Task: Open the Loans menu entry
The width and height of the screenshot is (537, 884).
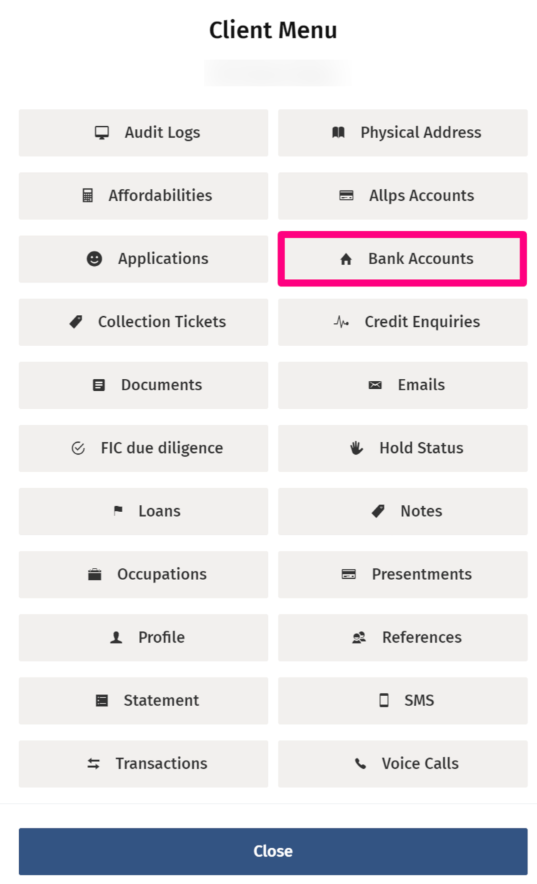Action: pos(144,511)
